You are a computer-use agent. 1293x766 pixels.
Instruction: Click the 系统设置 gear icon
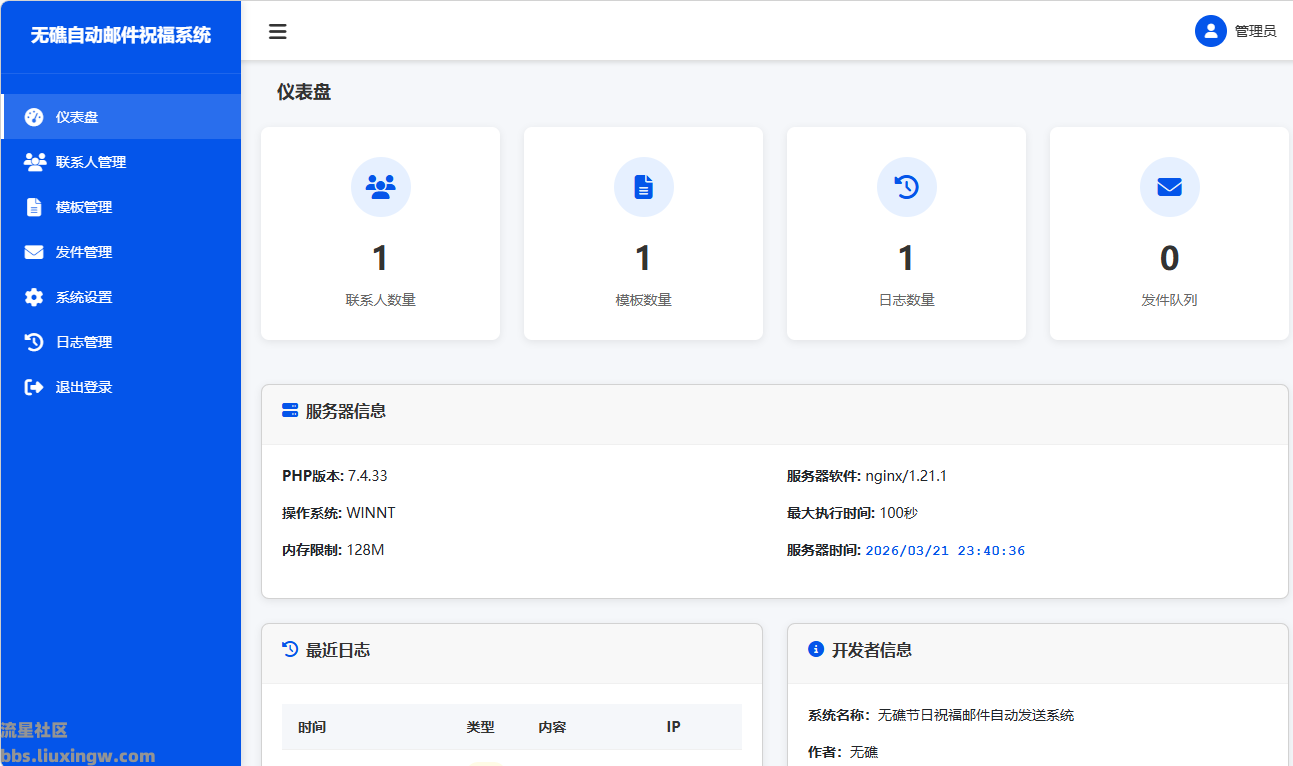click(x=34, y=297)
